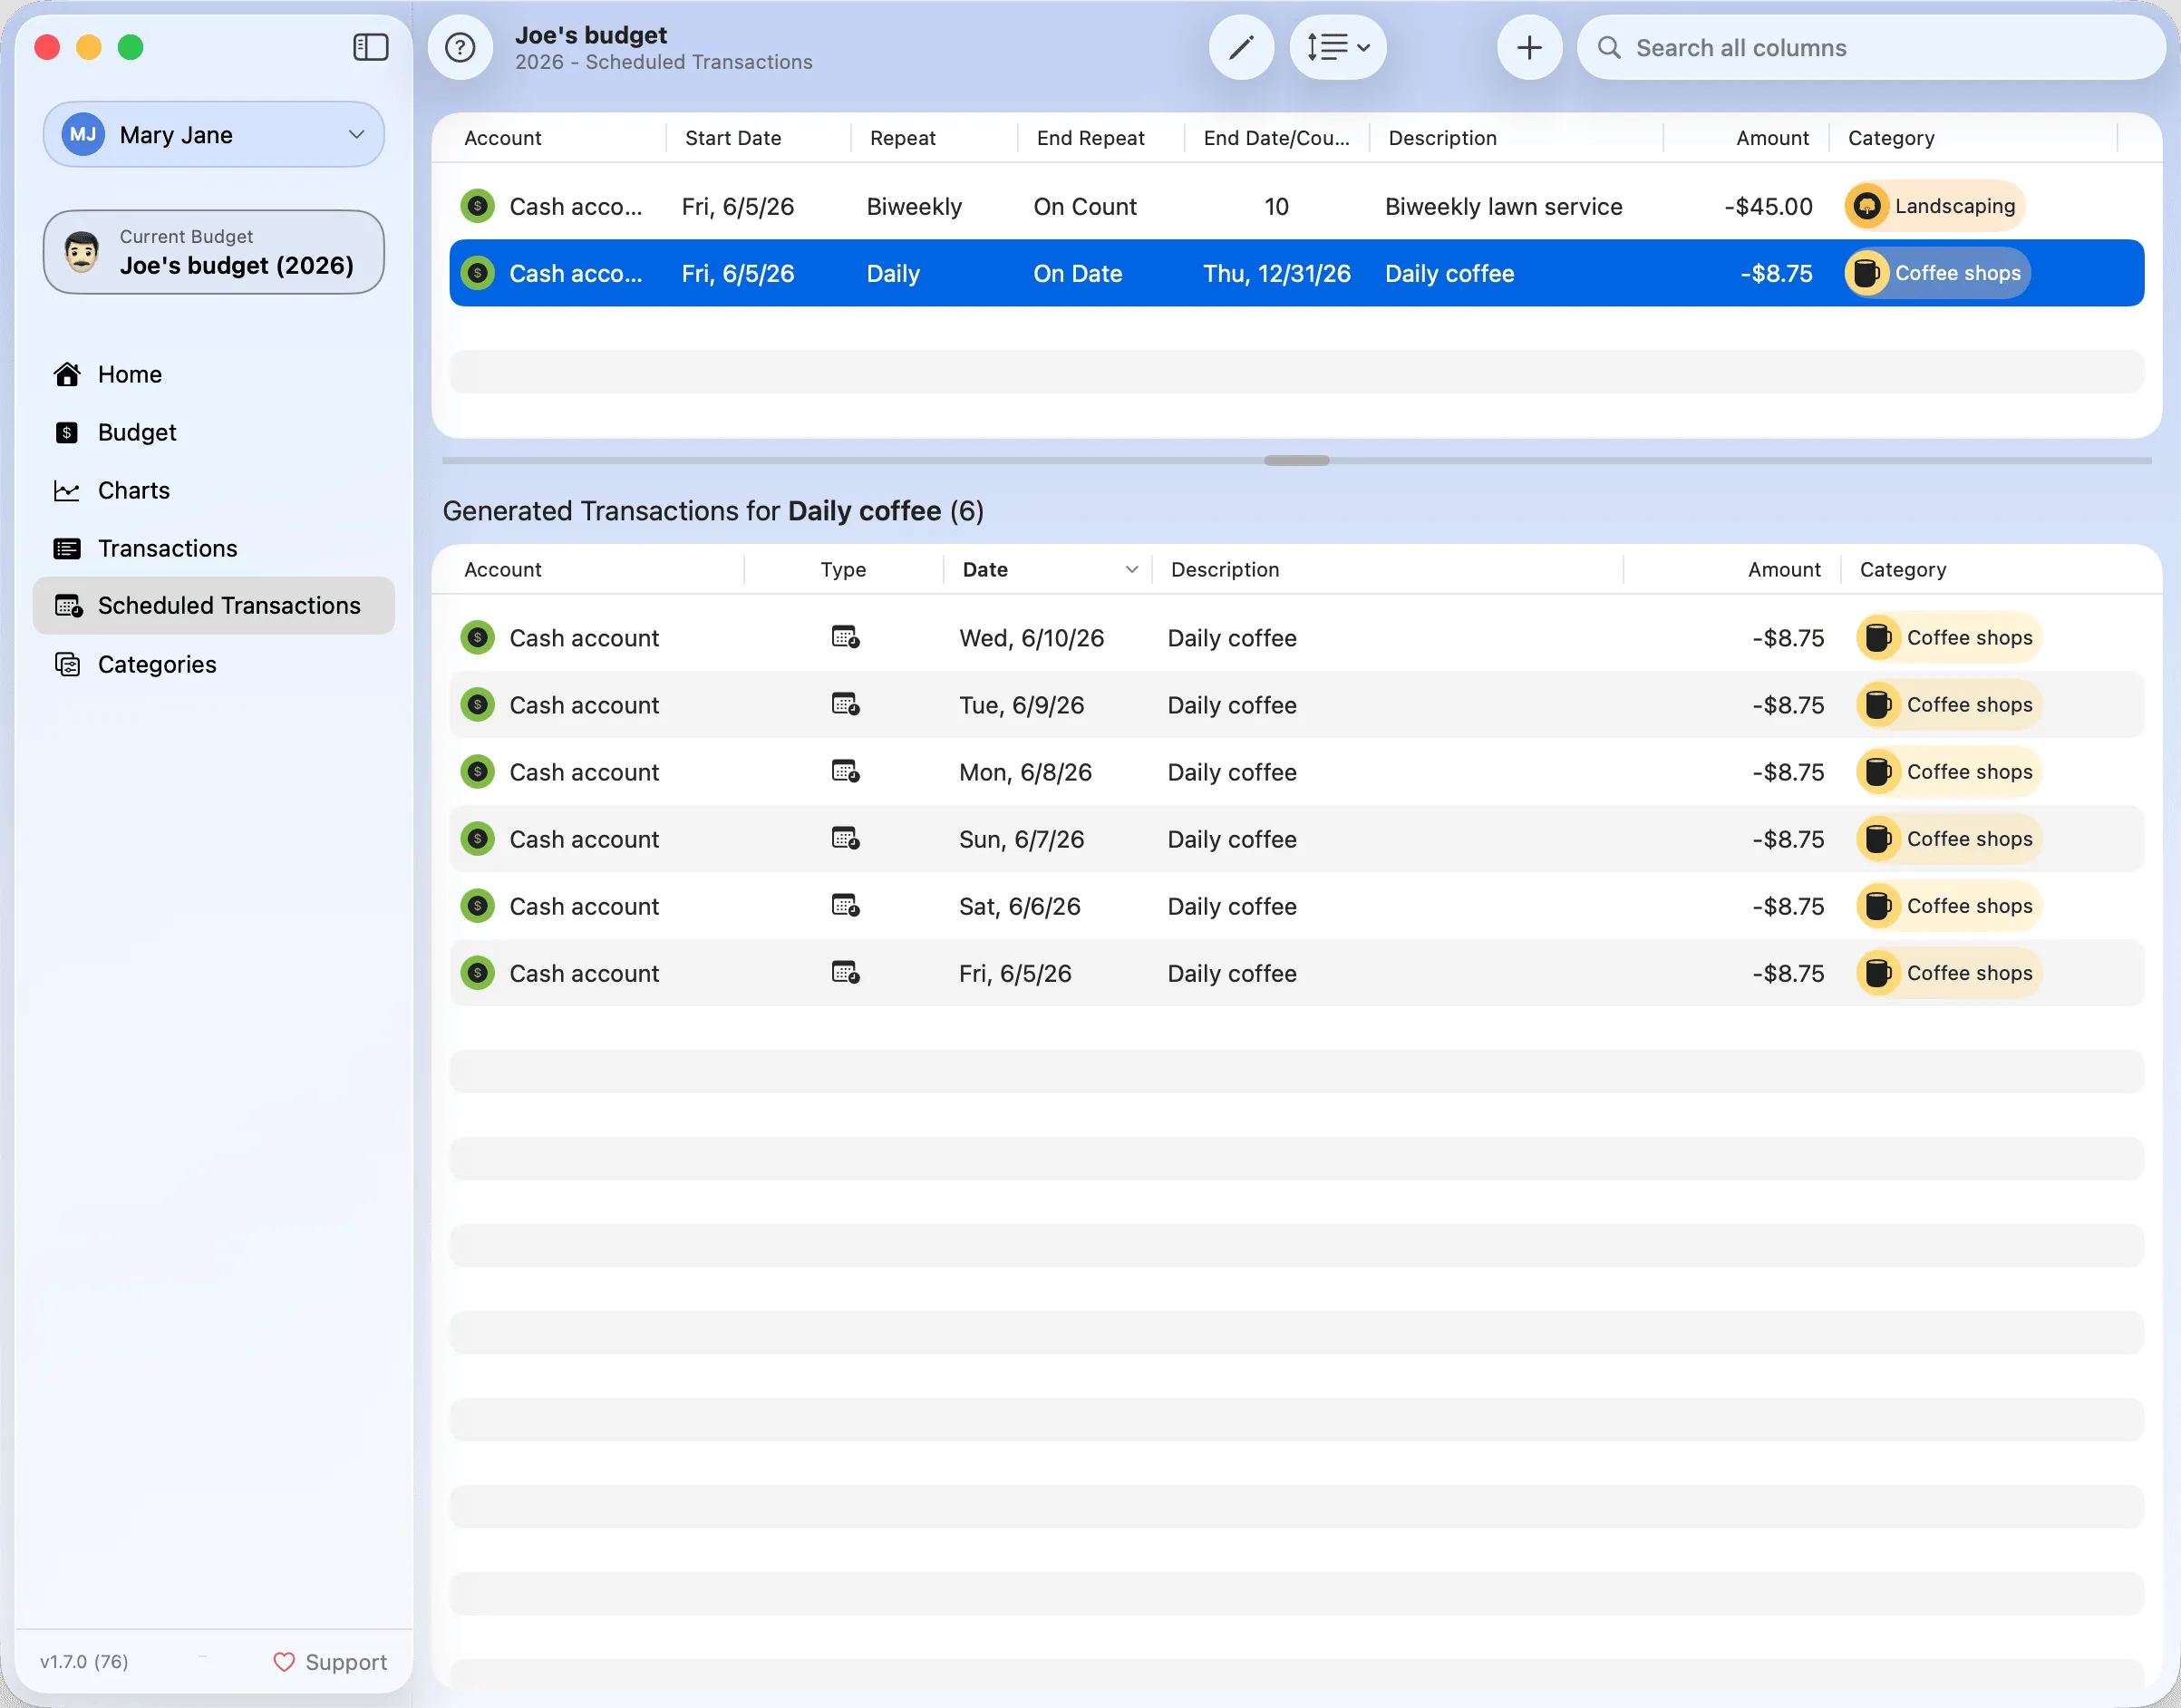Screen dimensions: 2181x1708
Task: Adjust the split pane divider handle
Action: [x=1296, y=460]
